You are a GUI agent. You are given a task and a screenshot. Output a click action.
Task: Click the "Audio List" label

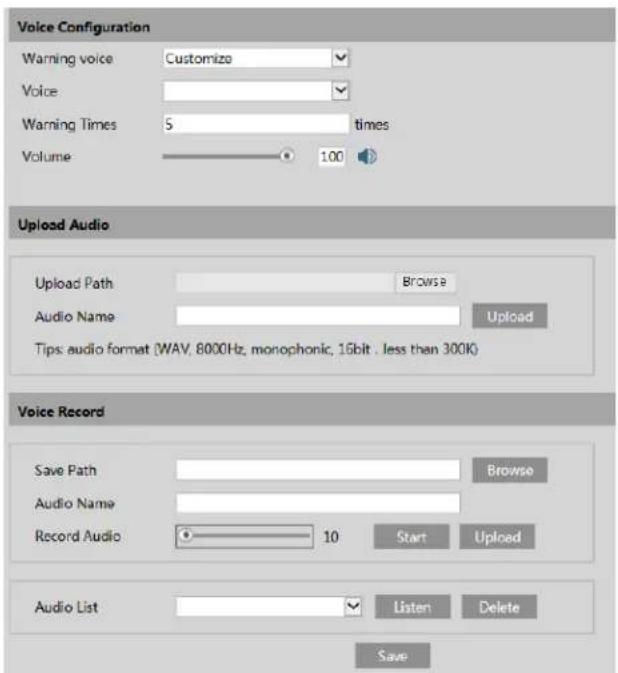pos(67,607)
